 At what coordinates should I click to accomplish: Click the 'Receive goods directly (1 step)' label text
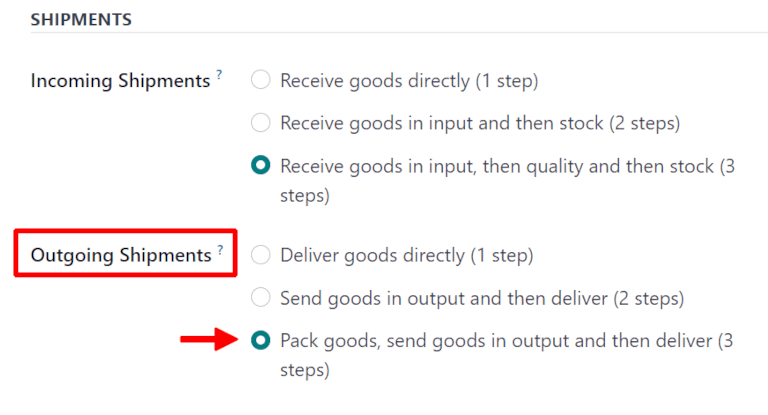click(x=410, y=80)
